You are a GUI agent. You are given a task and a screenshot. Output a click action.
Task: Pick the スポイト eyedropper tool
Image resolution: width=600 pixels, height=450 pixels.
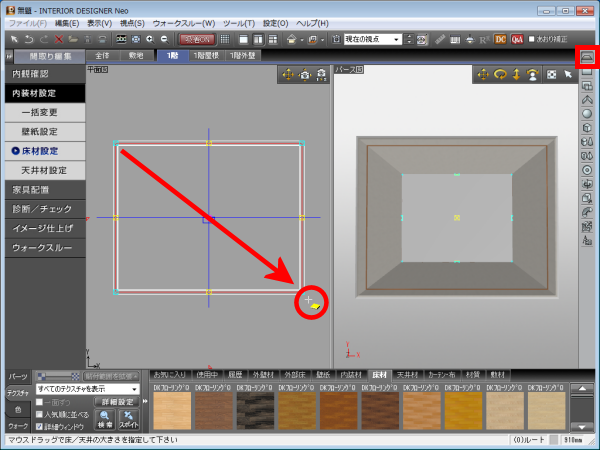pos(128,417)
